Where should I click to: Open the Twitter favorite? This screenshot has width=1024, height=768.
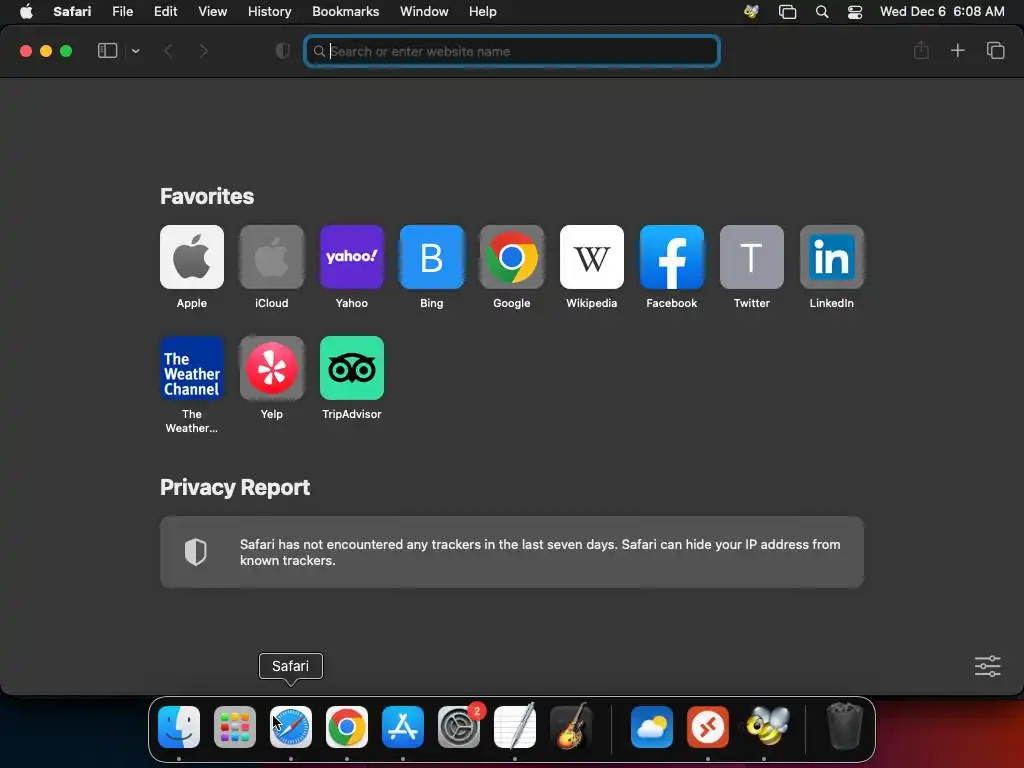752,257
